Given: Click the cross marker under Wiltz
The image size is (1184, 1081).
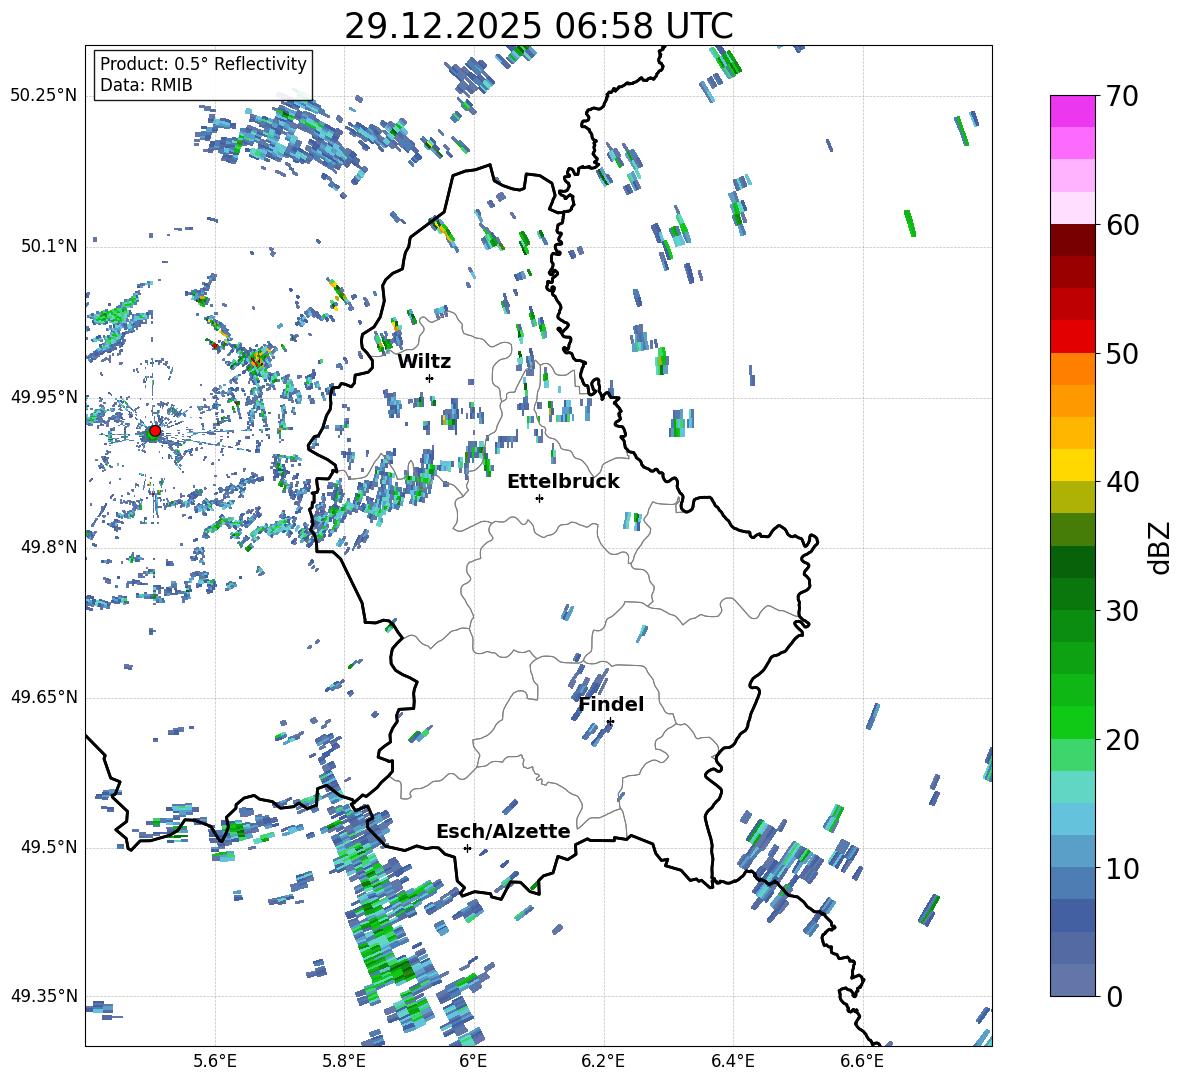Looking at the screenshot, I should [x=430, y=378].
